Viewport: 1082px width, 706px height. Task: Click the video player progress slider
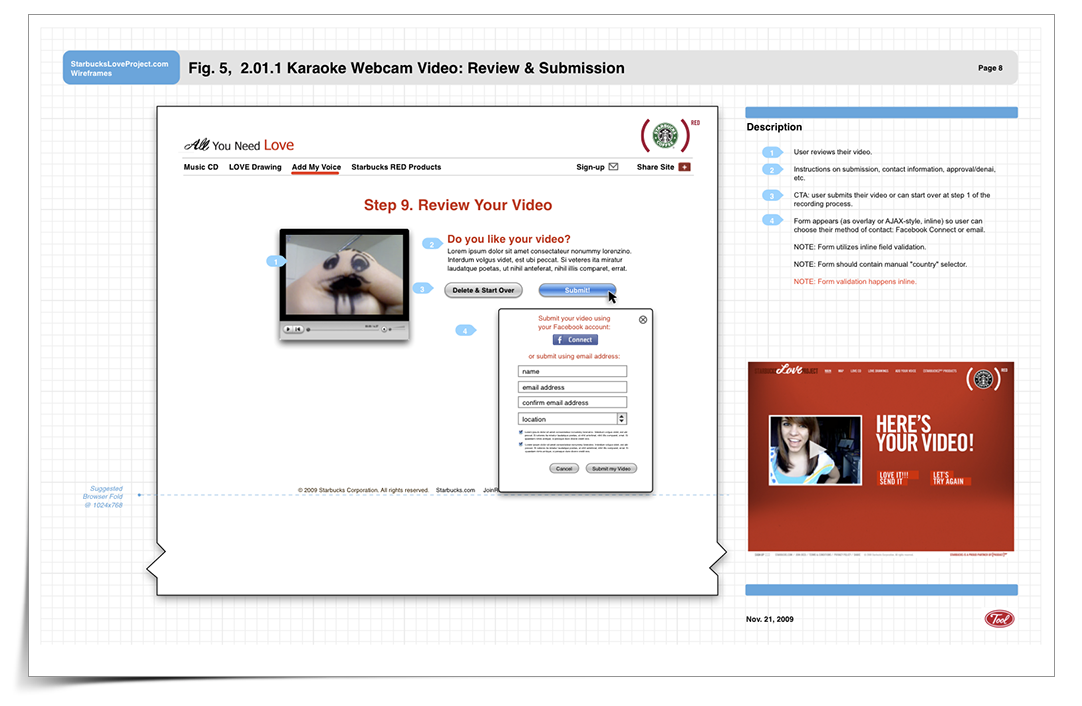[x=342, y=329]
